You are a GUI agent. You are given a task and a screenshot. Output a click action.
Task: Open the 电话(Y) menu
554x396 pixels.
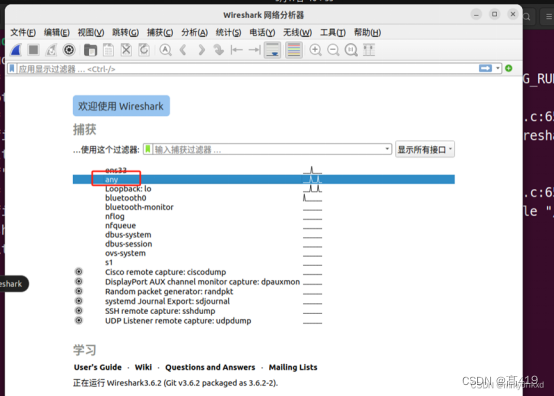[x=262, y=32]
